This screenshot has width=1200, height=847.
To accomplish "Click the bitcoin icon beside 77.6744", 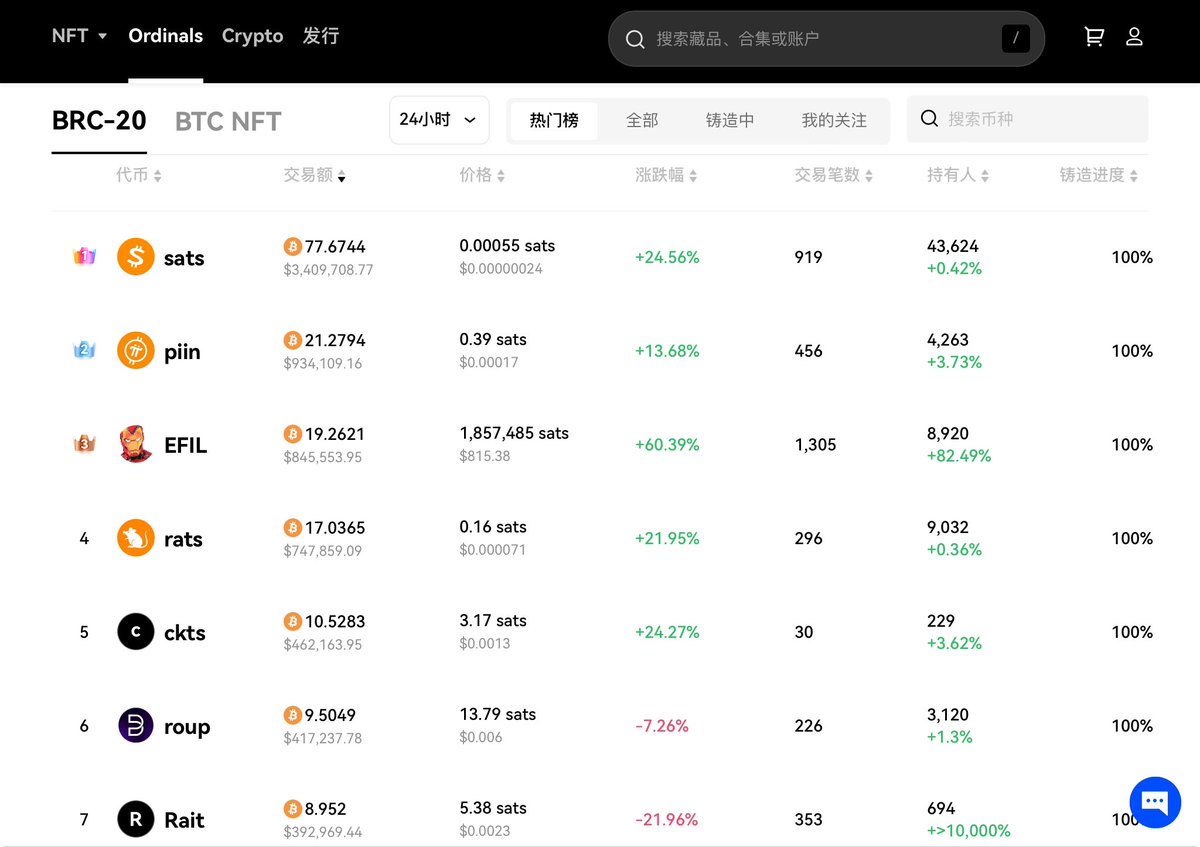I will click(x=292, y=246).
